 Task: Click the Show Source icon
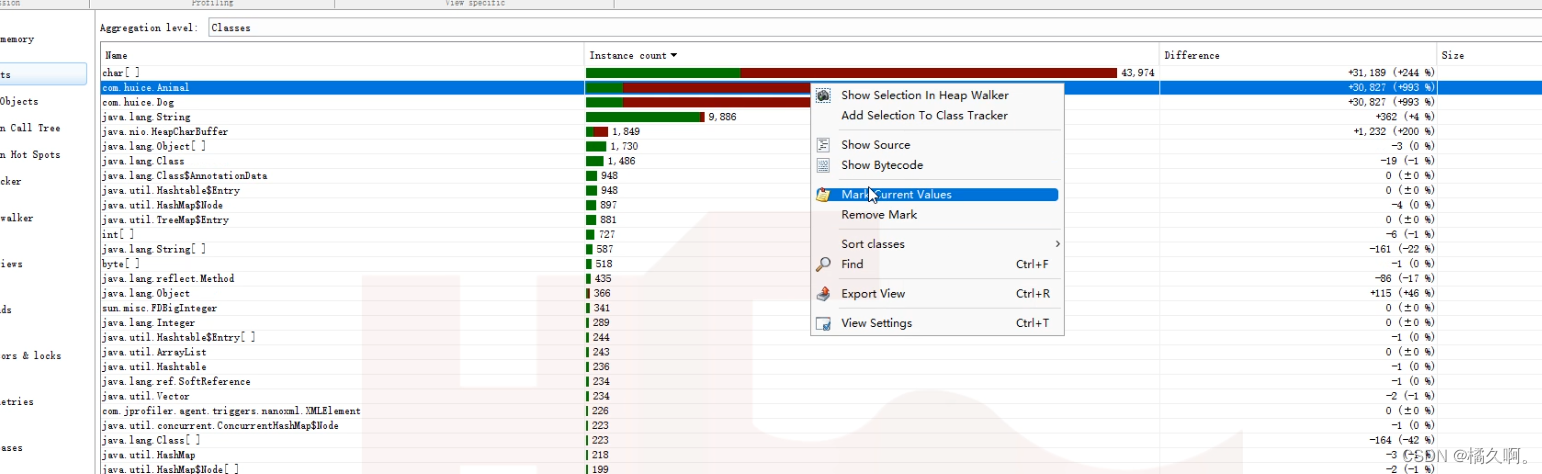[823, 145]
